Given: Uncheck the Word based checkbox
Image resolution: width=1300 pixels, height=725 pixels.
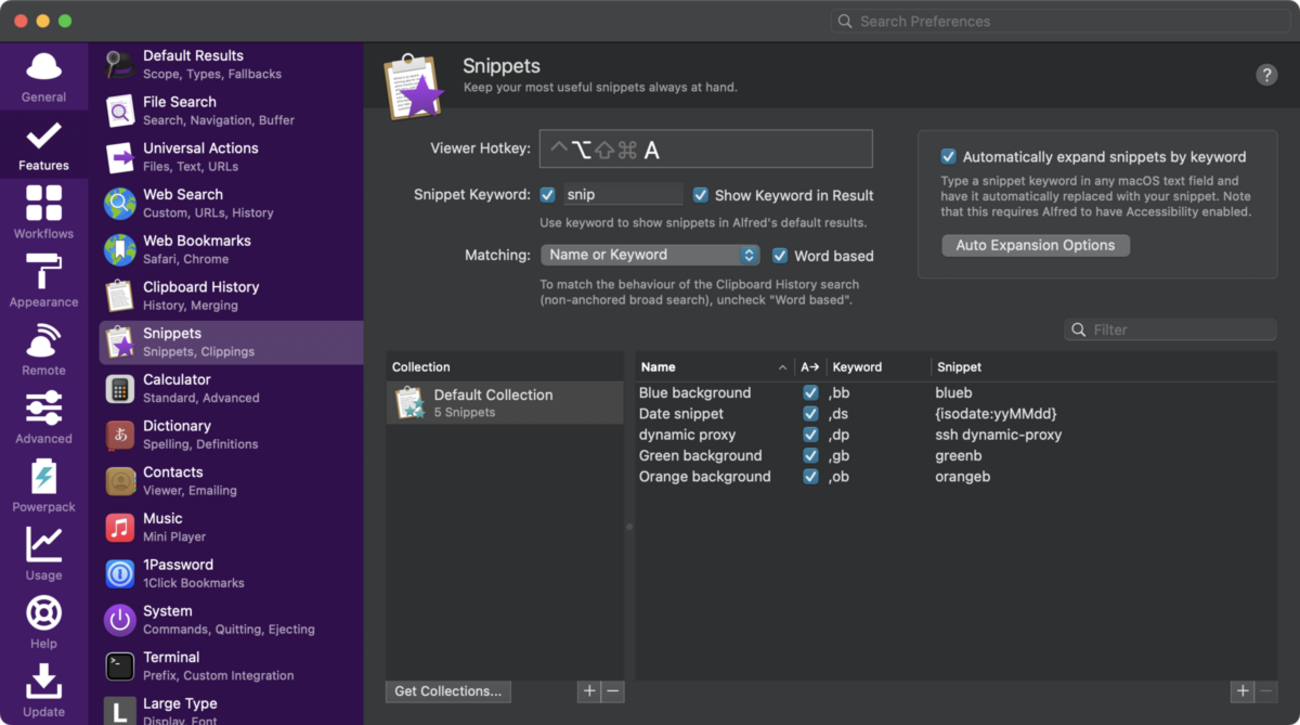Looking at the screenshot, I should pos(779,256).
